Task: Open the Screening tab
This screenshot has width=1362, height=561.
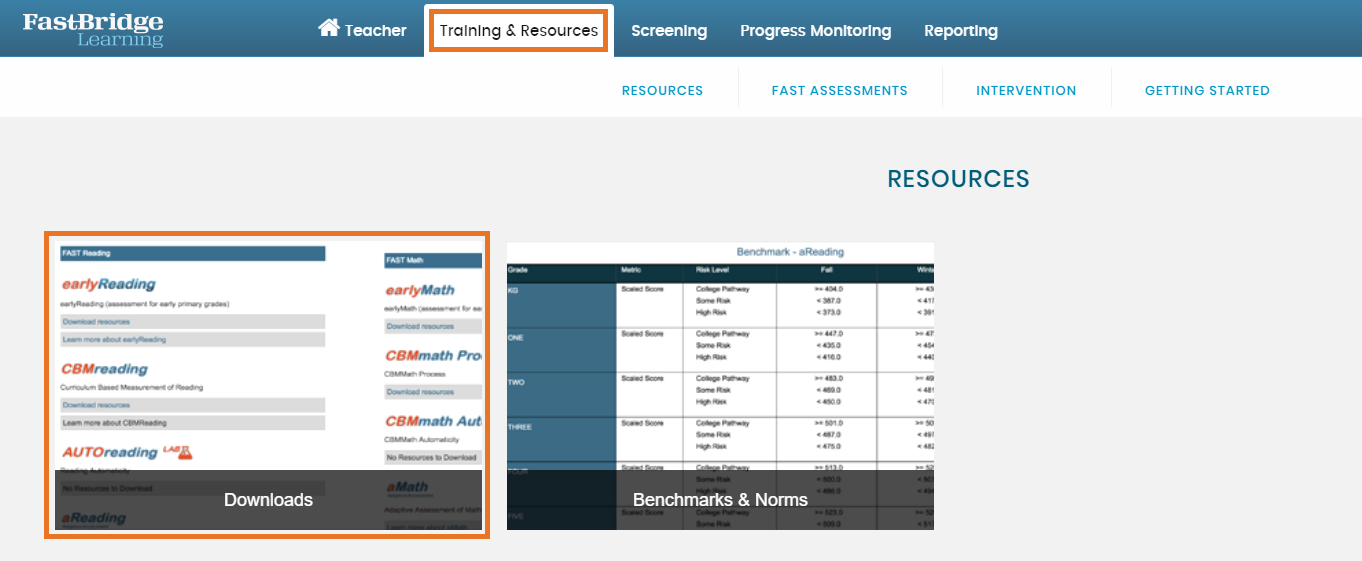Action: click(x=669, y=30)
